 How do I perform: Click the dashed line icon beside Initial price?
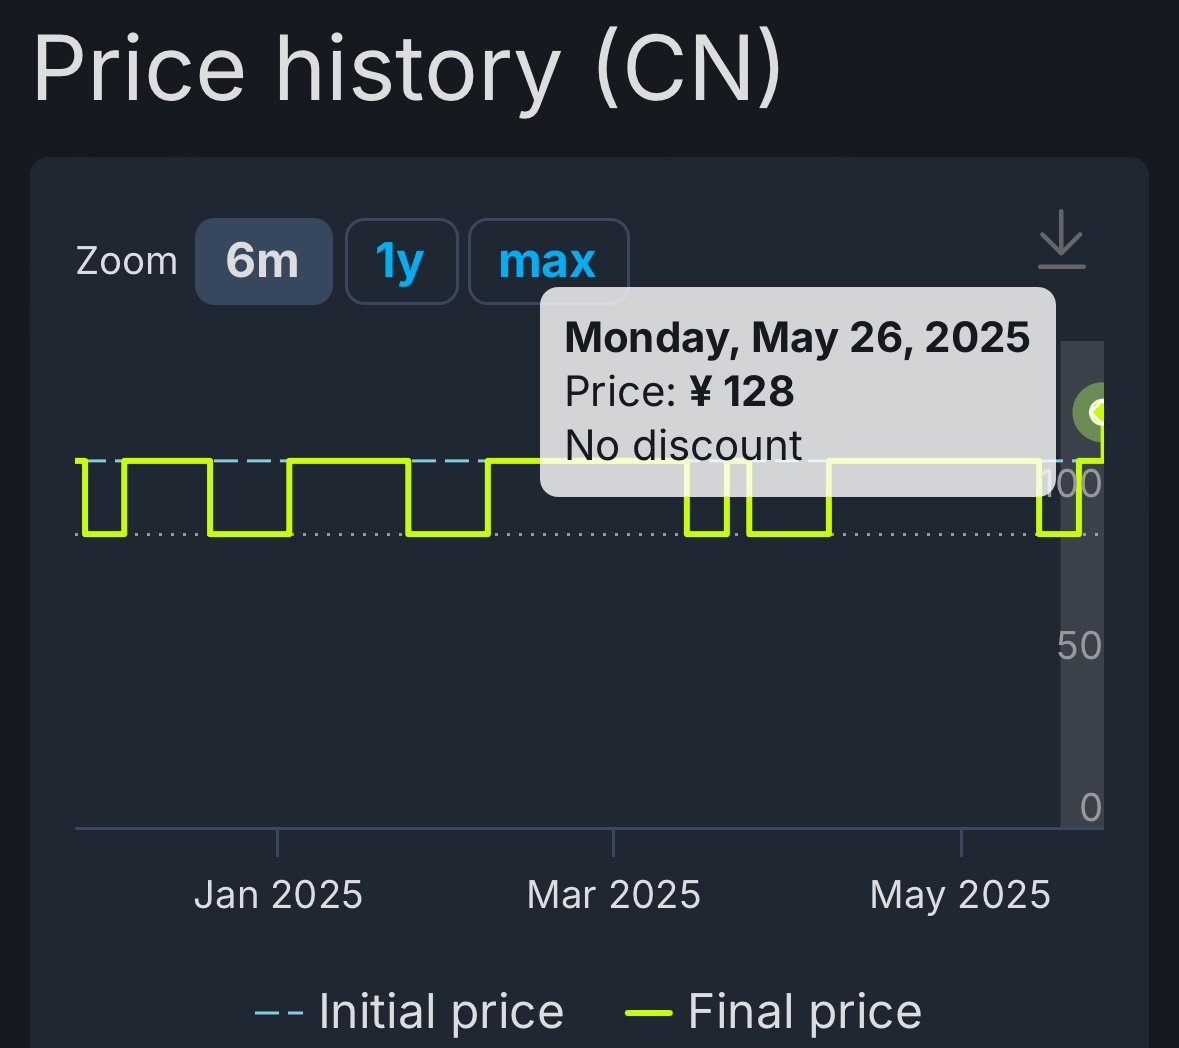(279, 1013)
